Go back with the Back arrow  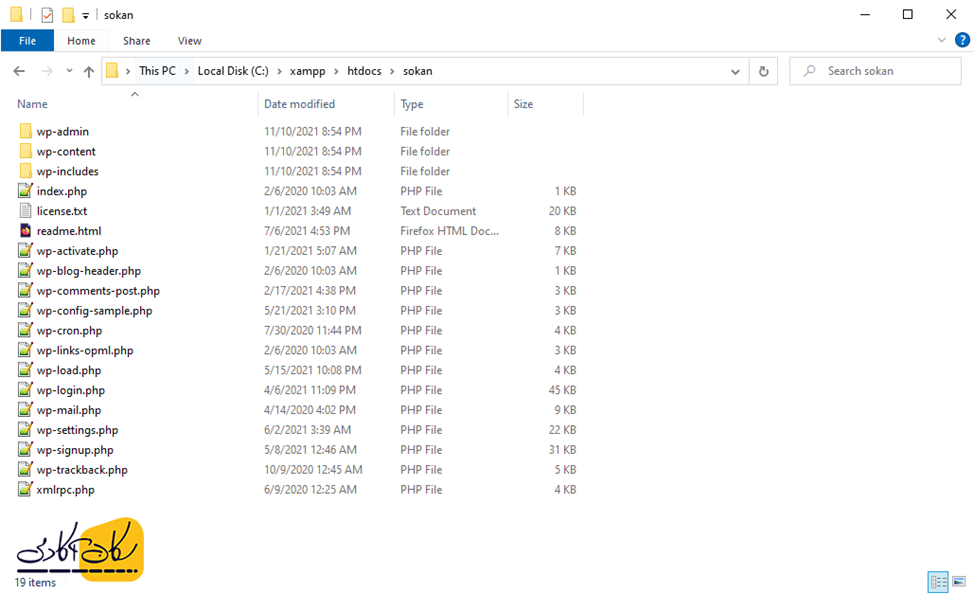19,71
